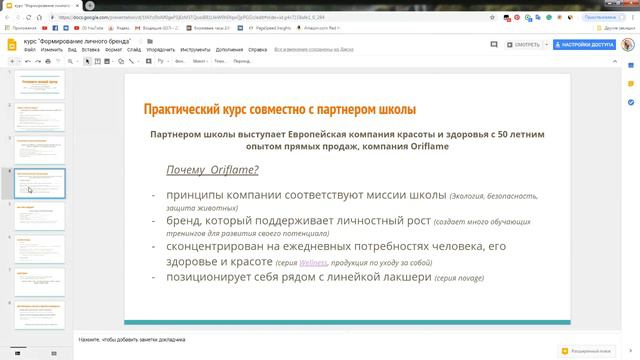Reload the browser page
The height and width of the screenshot is (360, 640).
(29, 18)
